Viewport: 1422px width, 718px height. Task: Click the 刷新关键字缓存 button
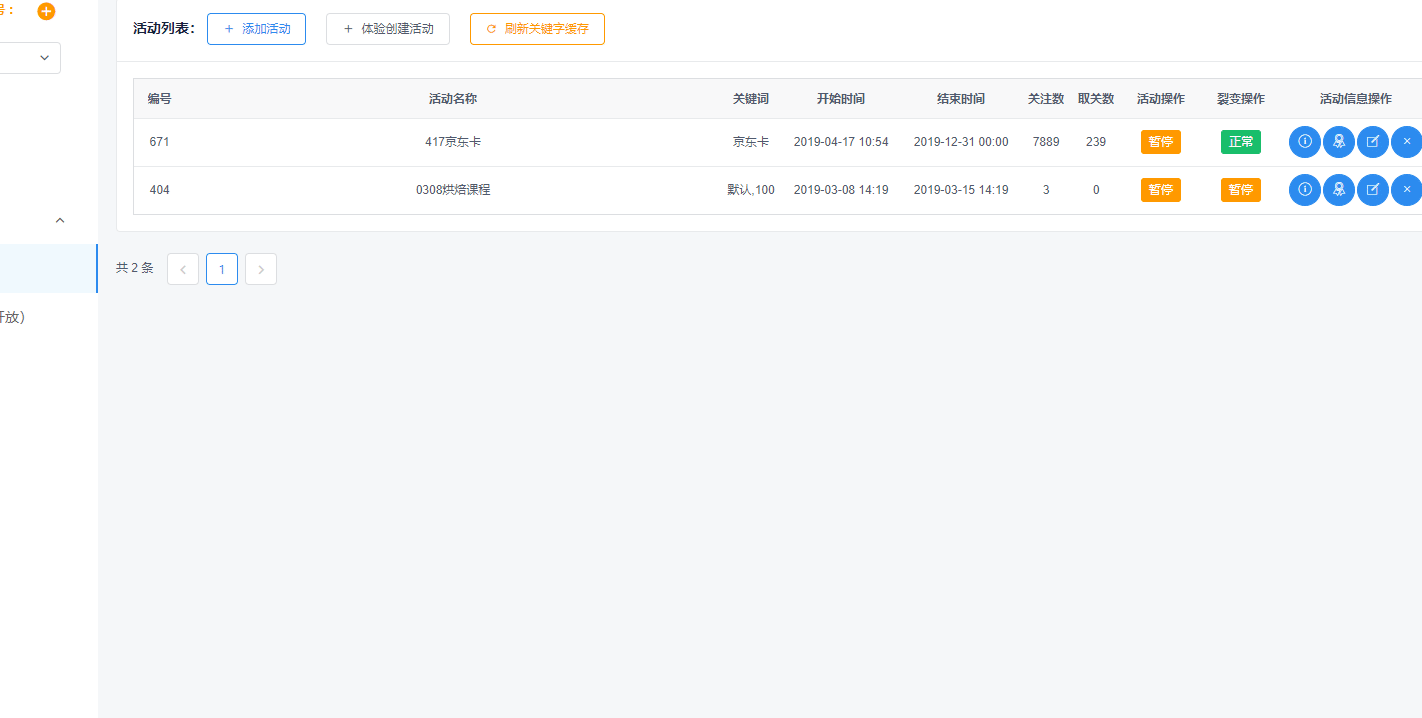click(537, 29)
